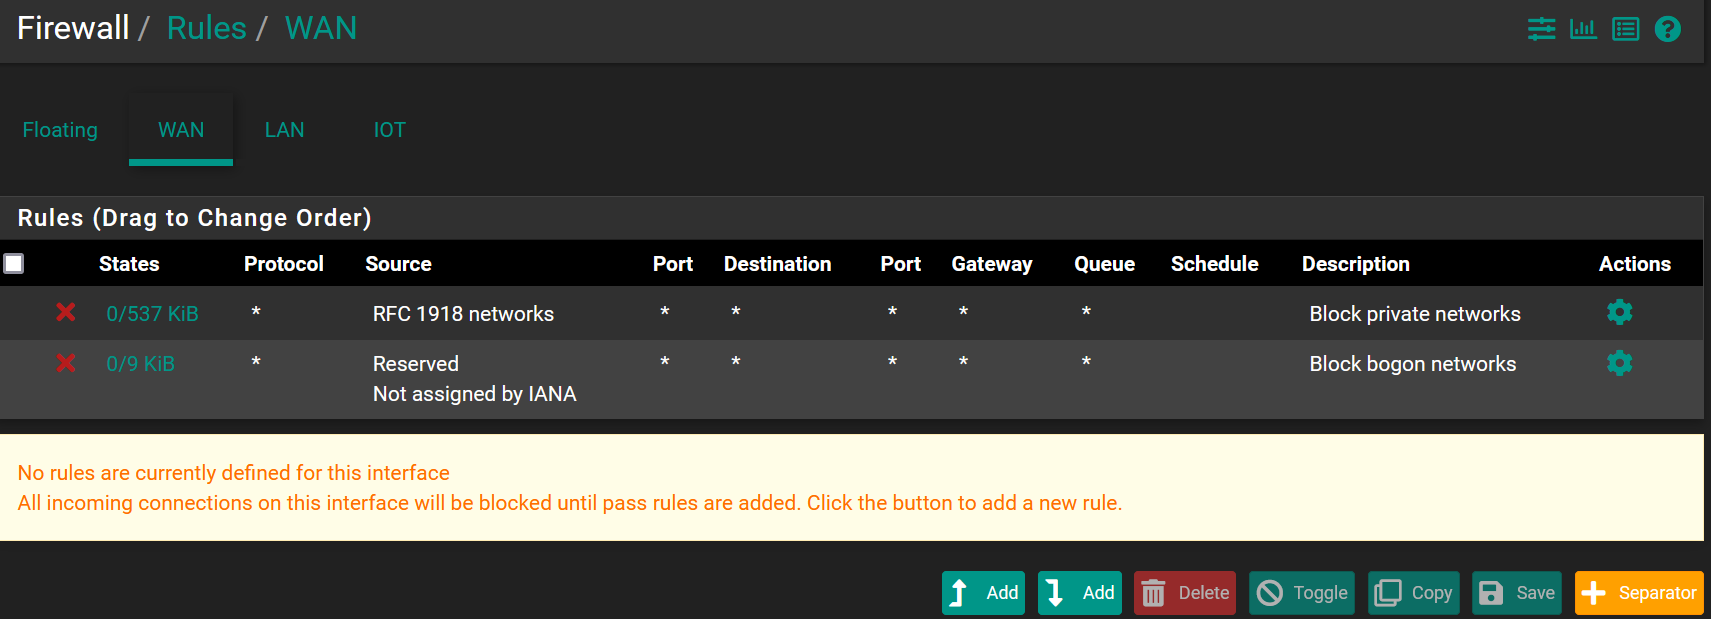Click the Copy button
The image size is (1711, 619).
point(1413,593)
